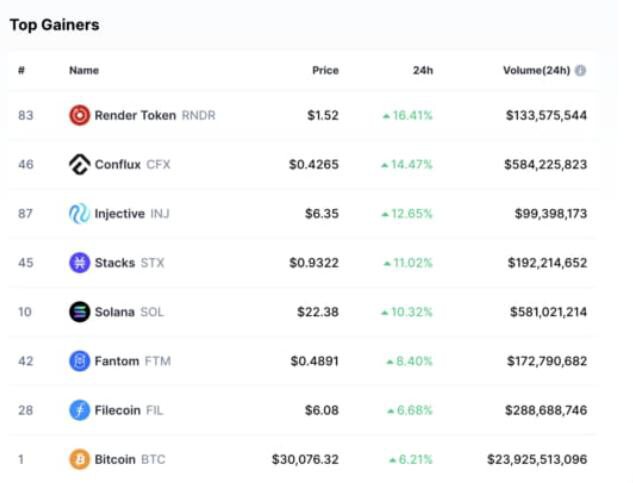Sort table by Name column
Screen dimensions: 633x483
84,71
